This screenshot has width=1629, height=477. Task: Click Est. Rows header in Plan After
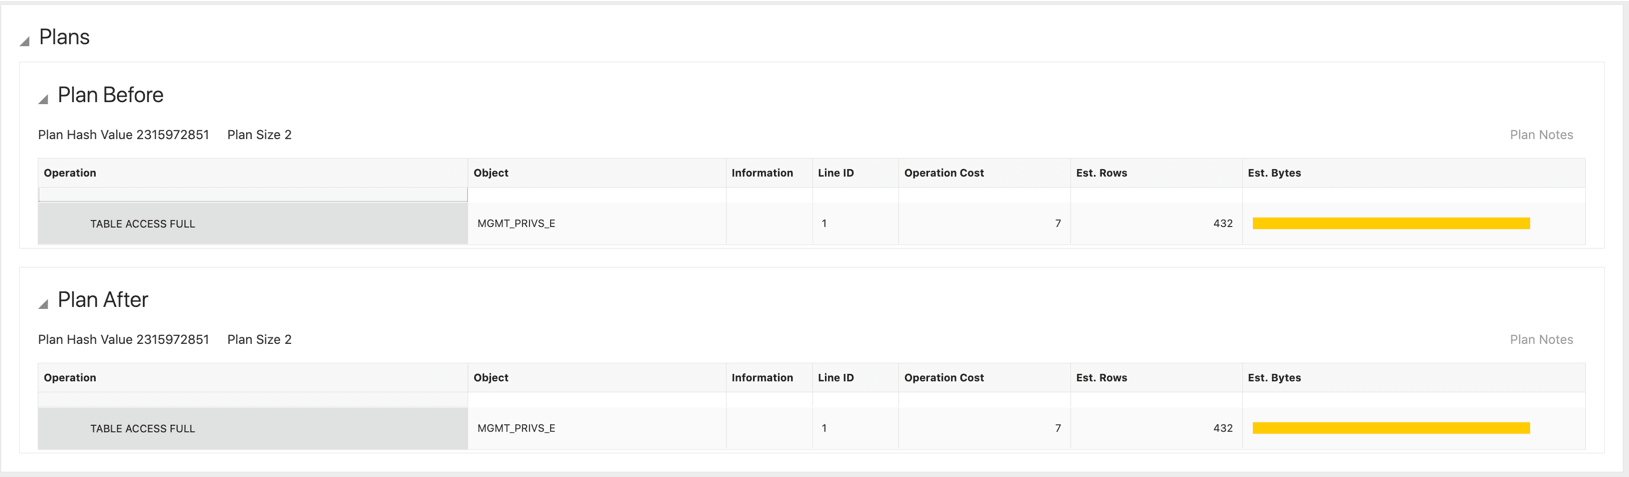(x=1101, y=378)
